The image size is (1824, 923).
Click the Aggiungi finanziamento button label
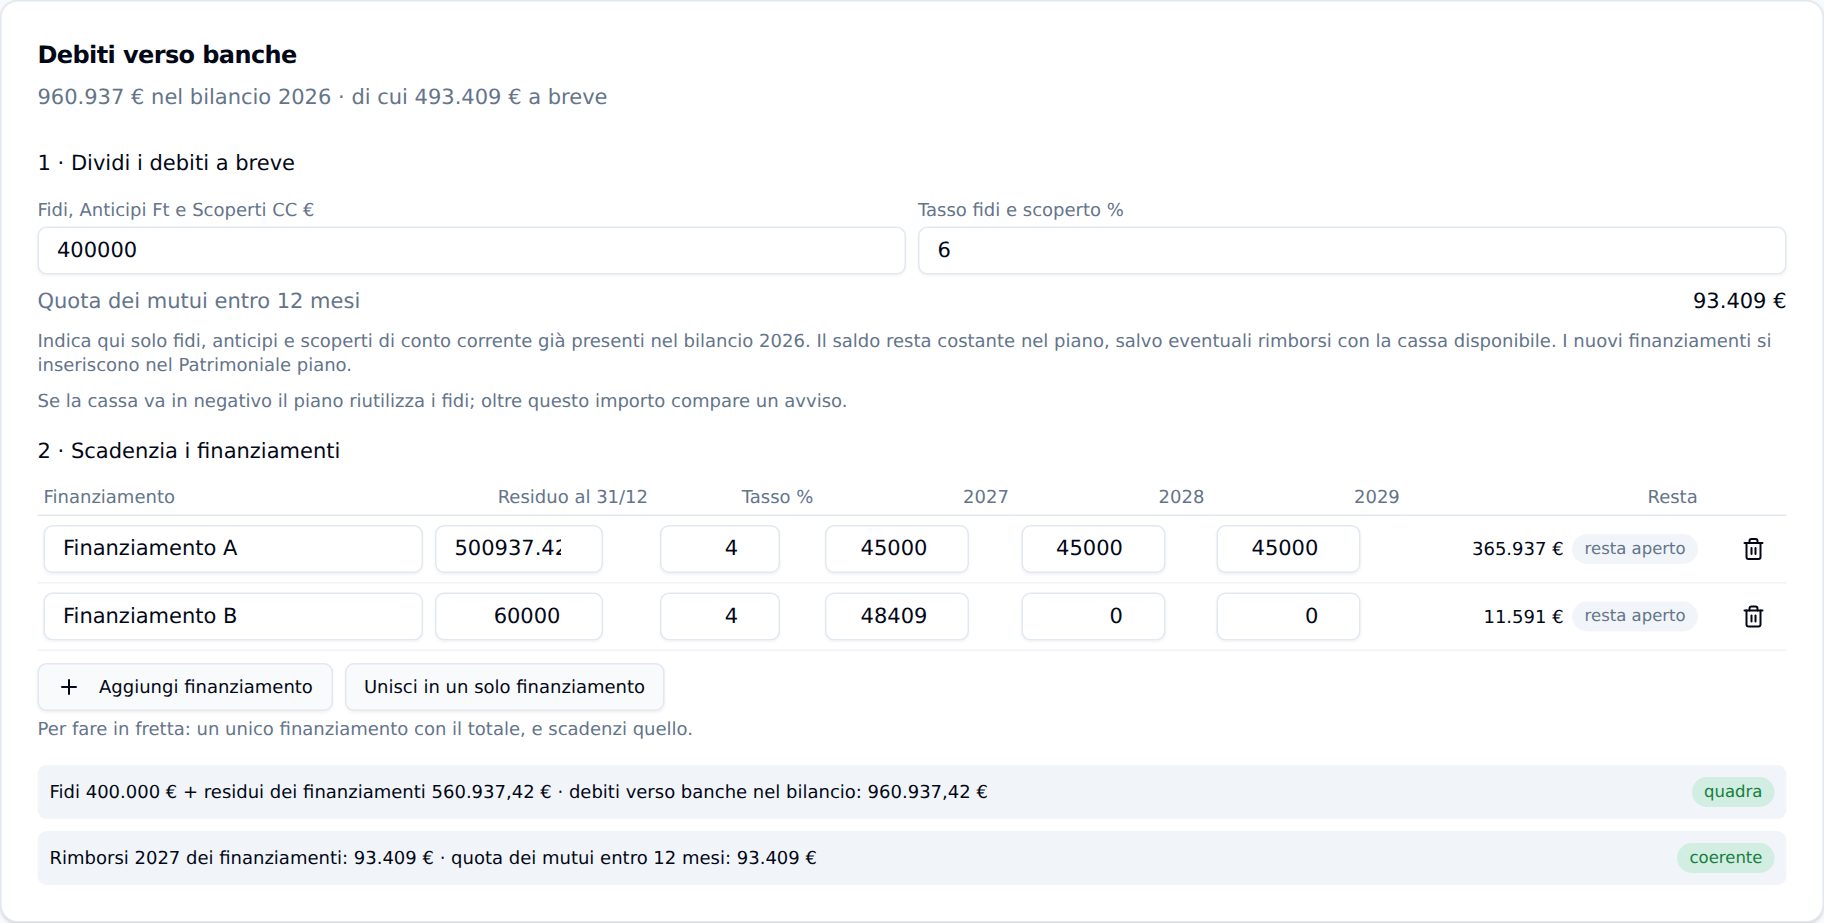click(x=206, y=687)
